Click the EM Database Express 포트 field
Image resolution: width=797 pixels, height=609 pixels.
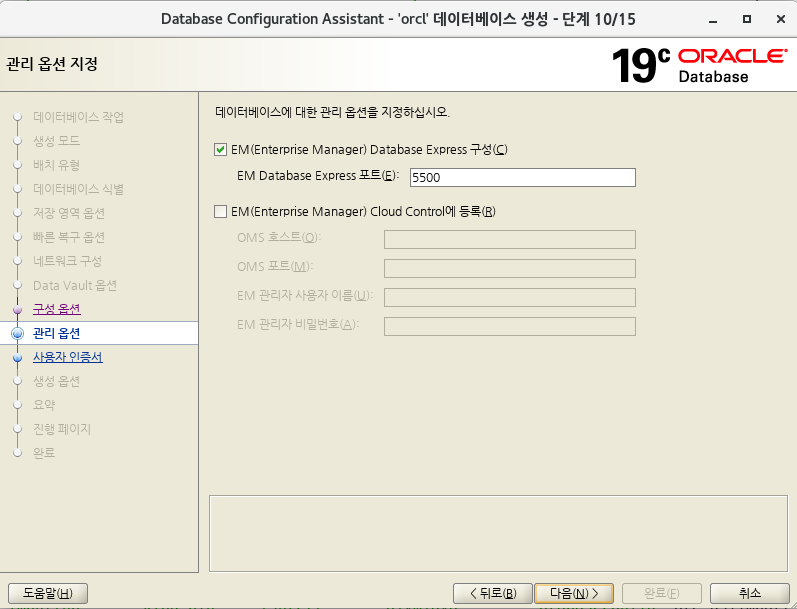(x=523, y=177)
